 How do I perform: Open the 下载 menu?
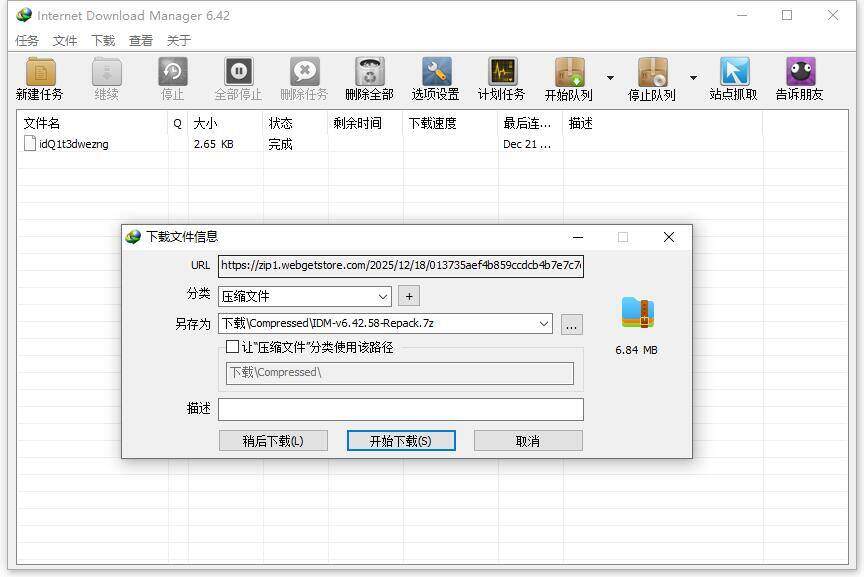coord(103,41)
